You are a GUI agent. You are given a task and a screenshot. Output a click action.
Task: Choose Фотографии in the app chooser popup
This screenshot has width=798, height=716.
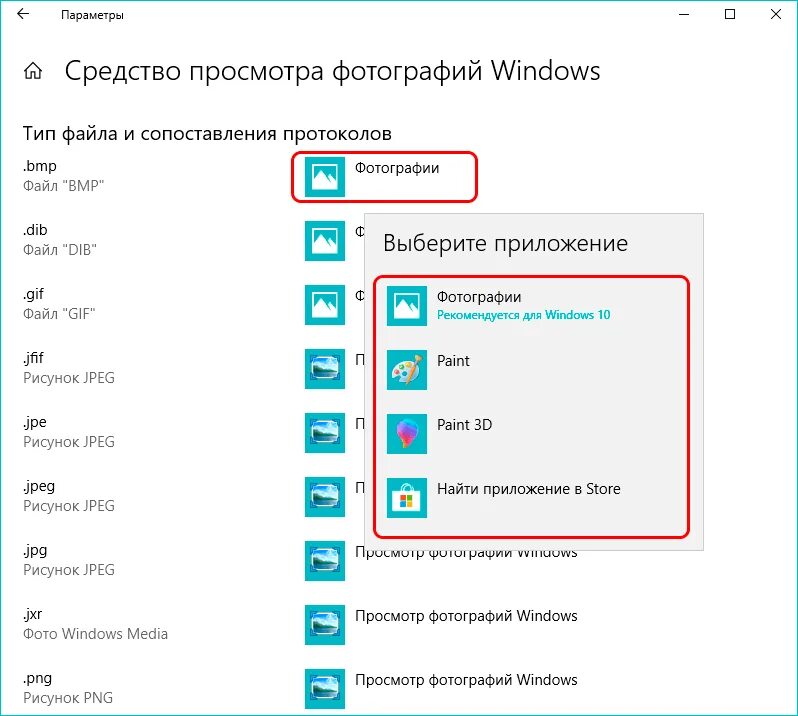click(x=531, y=306)
